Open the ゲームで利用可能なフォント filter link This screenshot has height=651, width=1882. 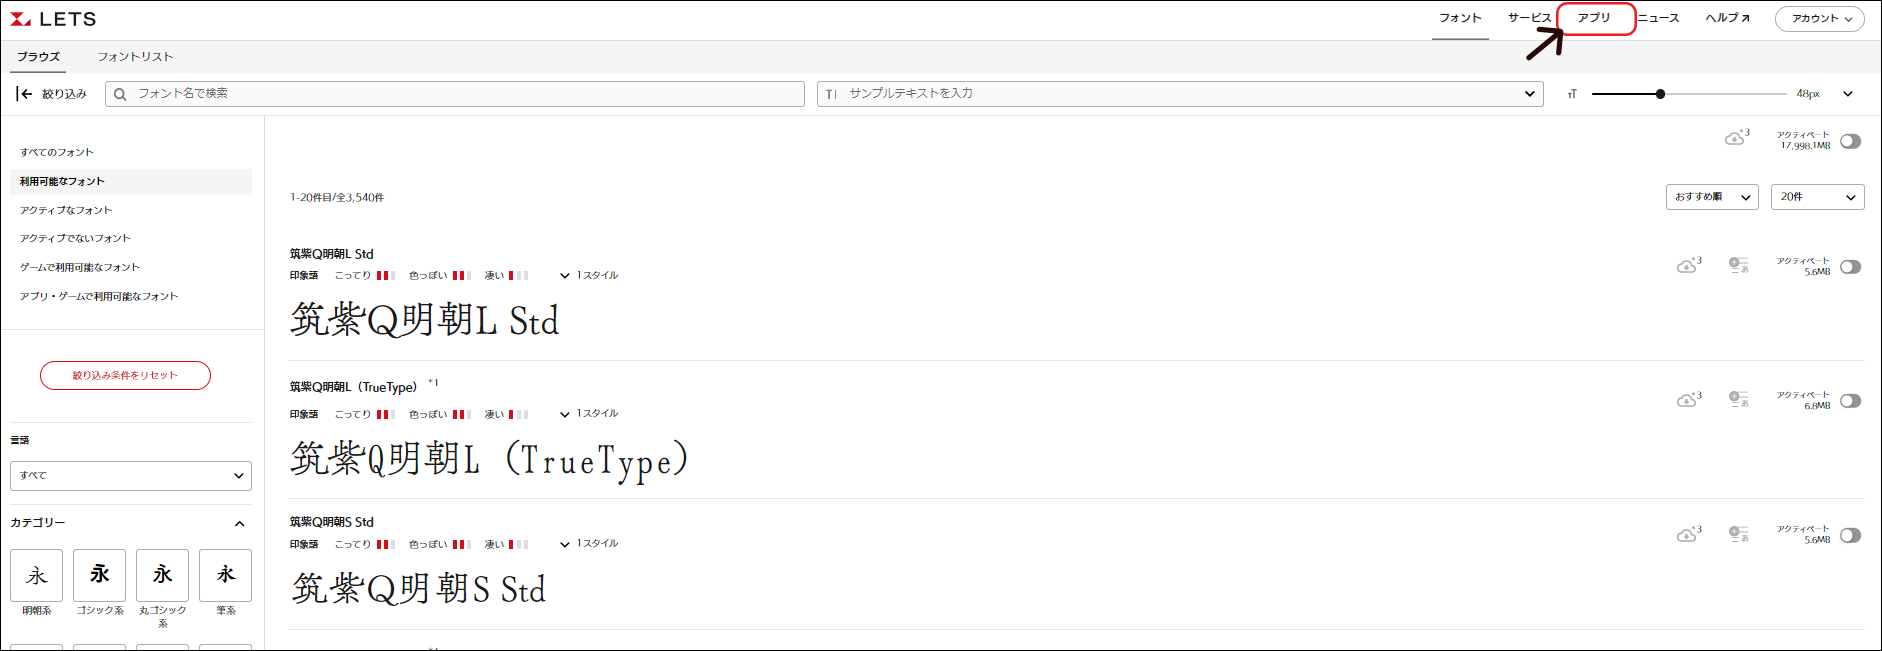pyautogui.click(x=80, y=267)
